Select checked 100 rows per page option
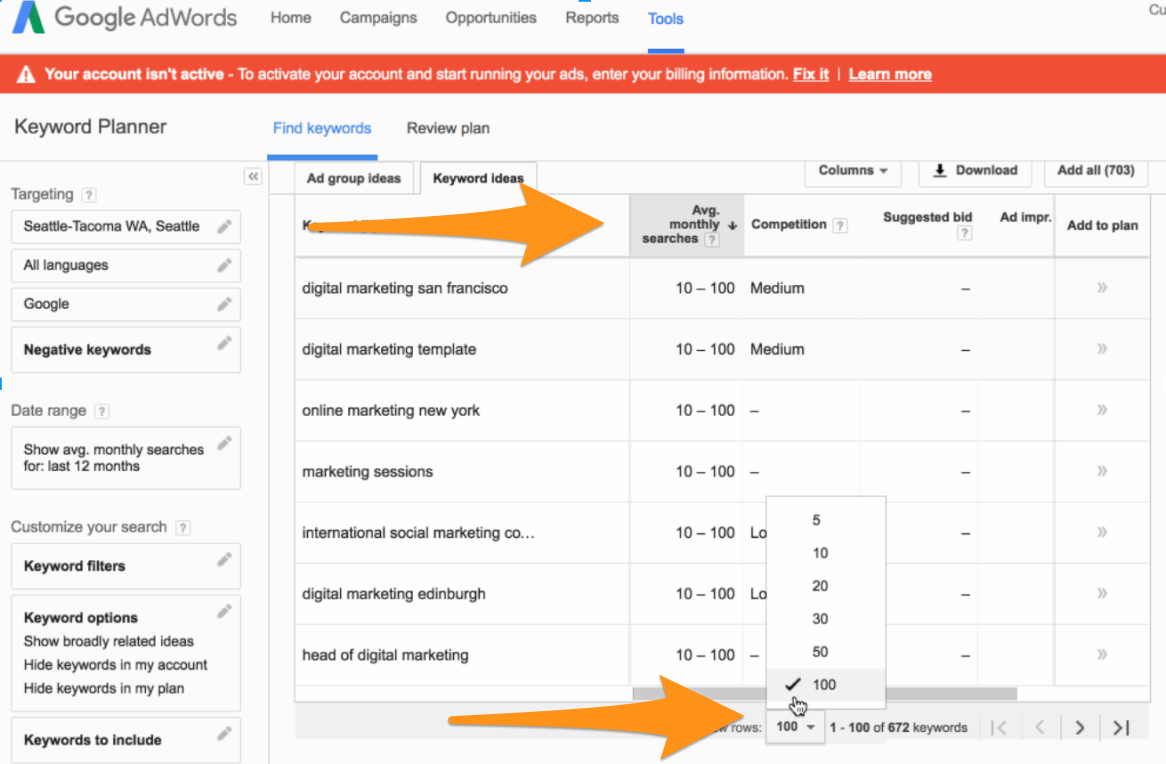 pyautogui.click(x=826, y=684)
